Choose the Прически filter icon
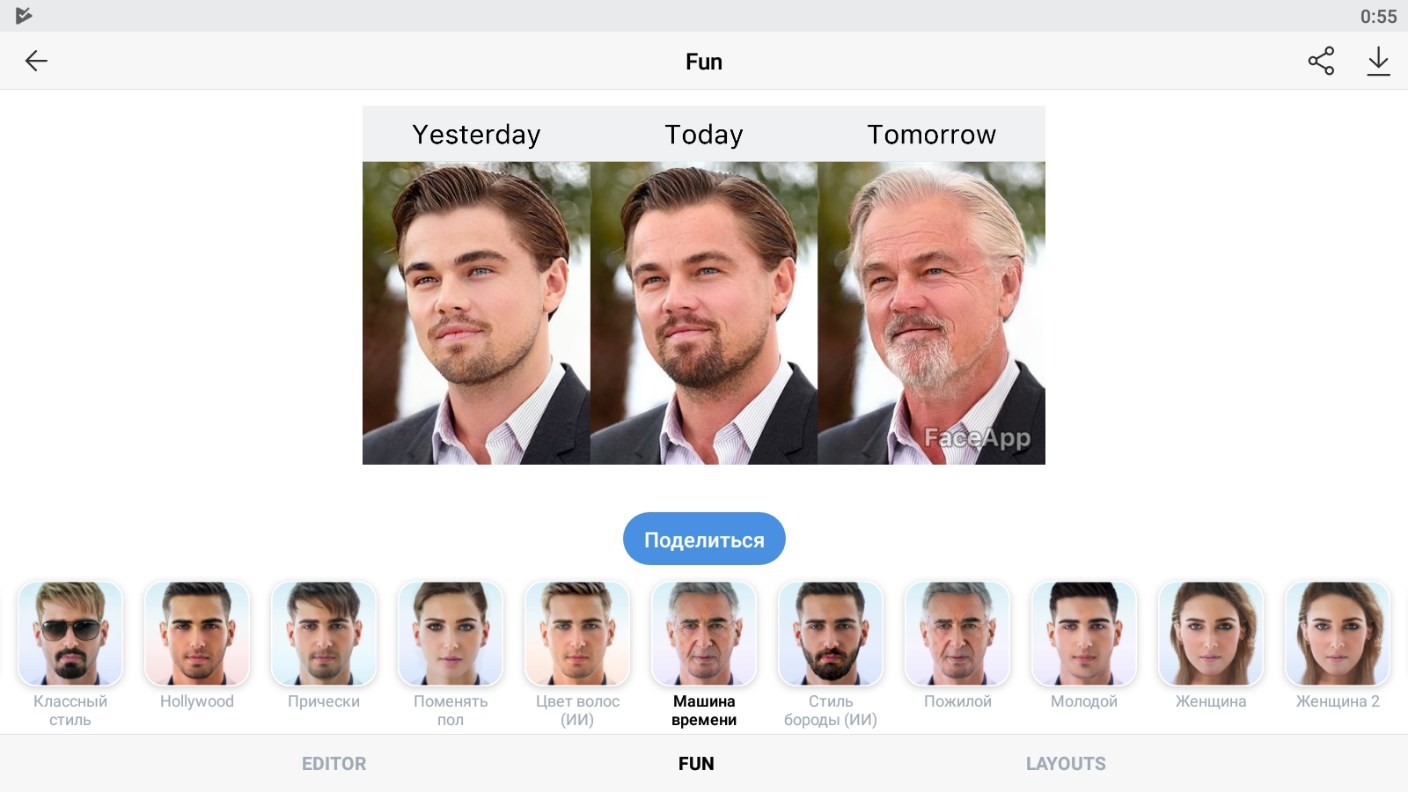 [x=324, y=634]
